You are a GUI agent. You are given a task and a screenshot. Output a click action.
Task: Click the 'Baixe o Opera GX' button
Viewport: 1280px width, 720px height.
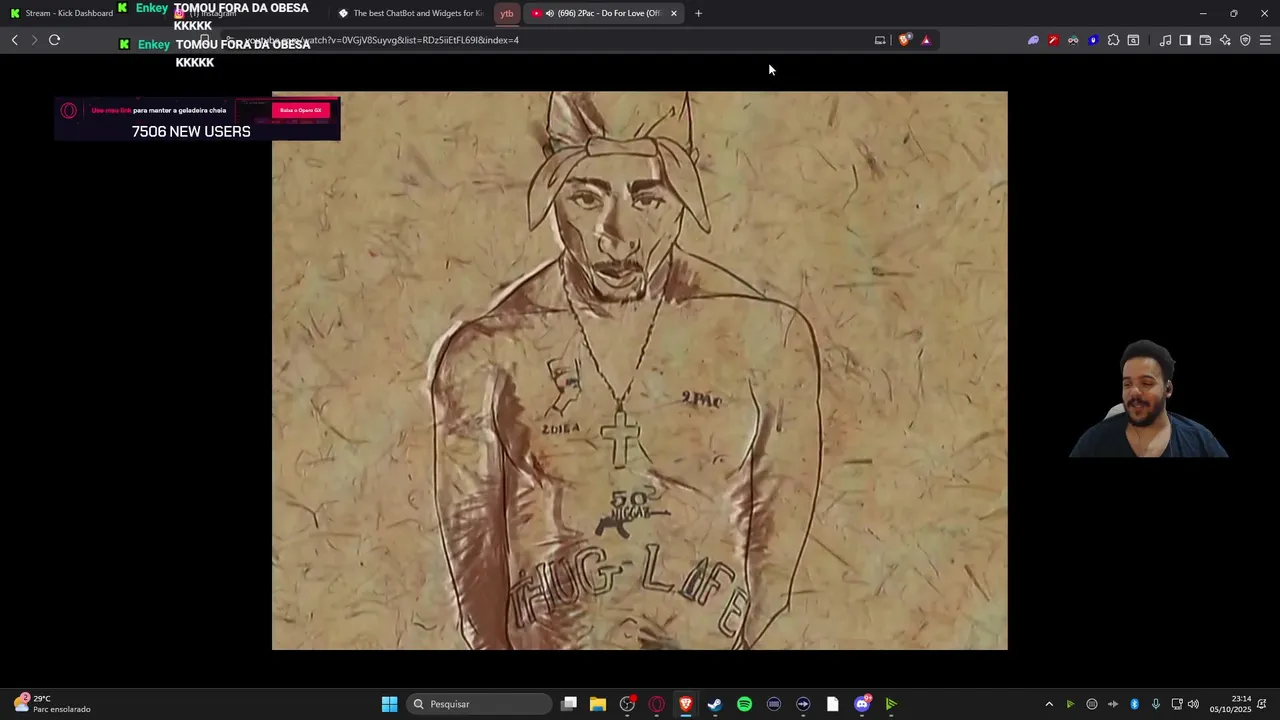pyautogui.click(x=301, y=110)
